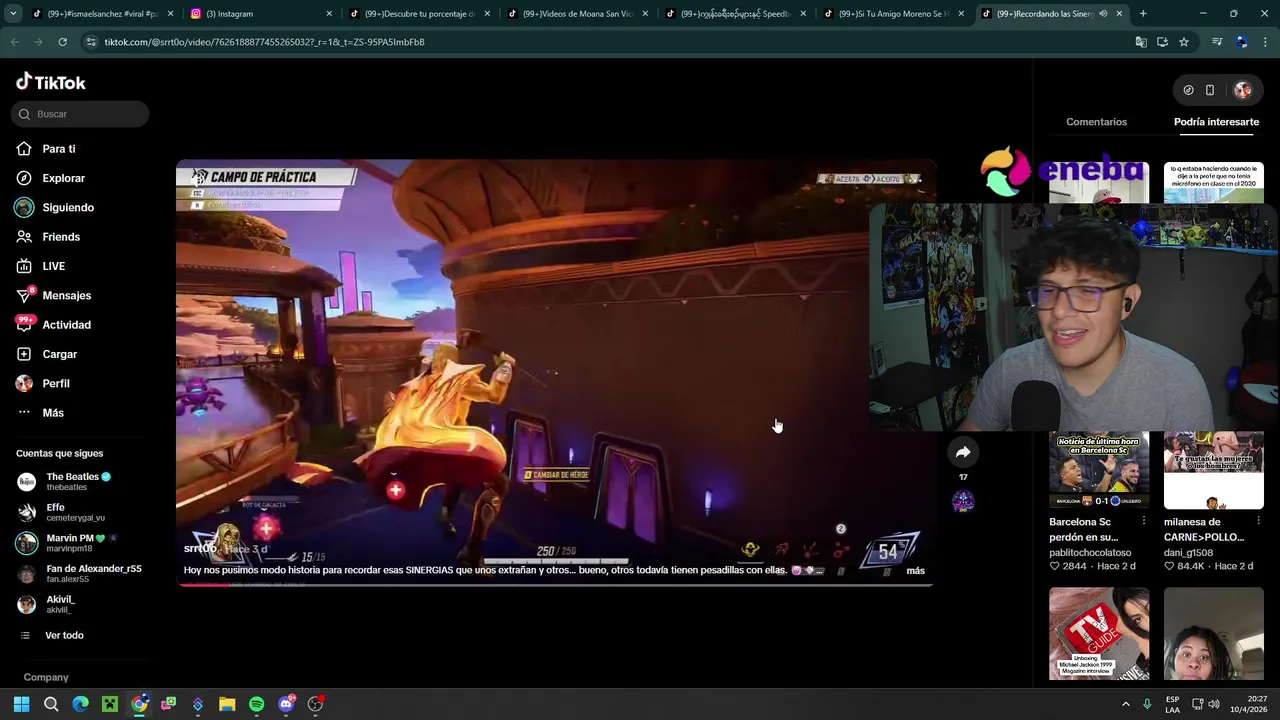Click the address bar URL

(265, 42)
